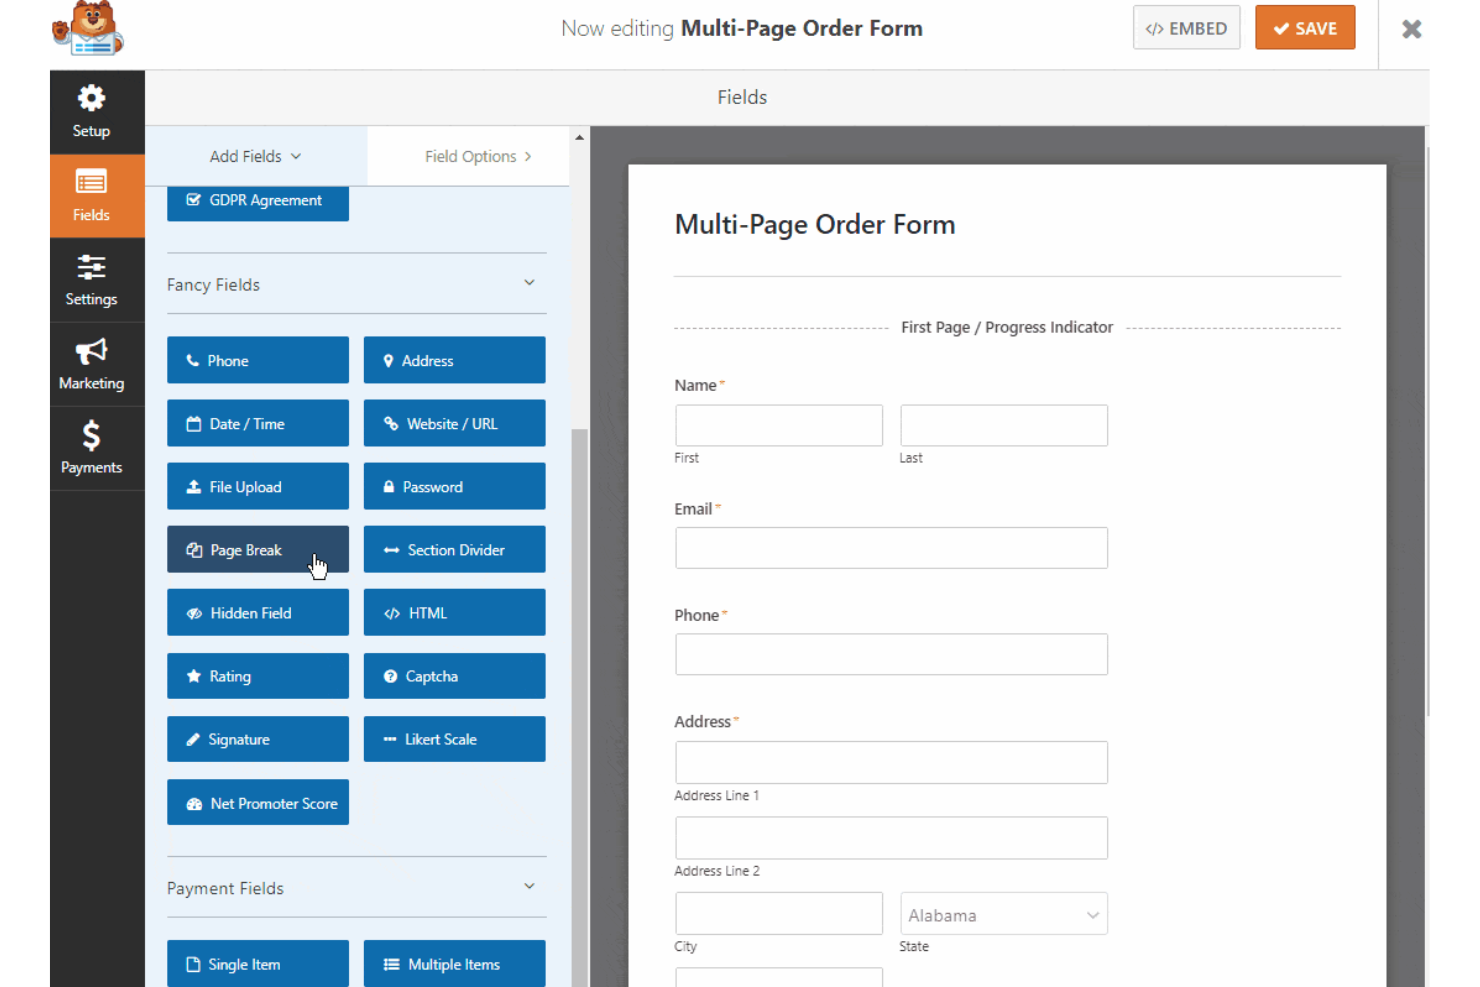
Task: Close the form builder with X
Action: pos(1411,29)
